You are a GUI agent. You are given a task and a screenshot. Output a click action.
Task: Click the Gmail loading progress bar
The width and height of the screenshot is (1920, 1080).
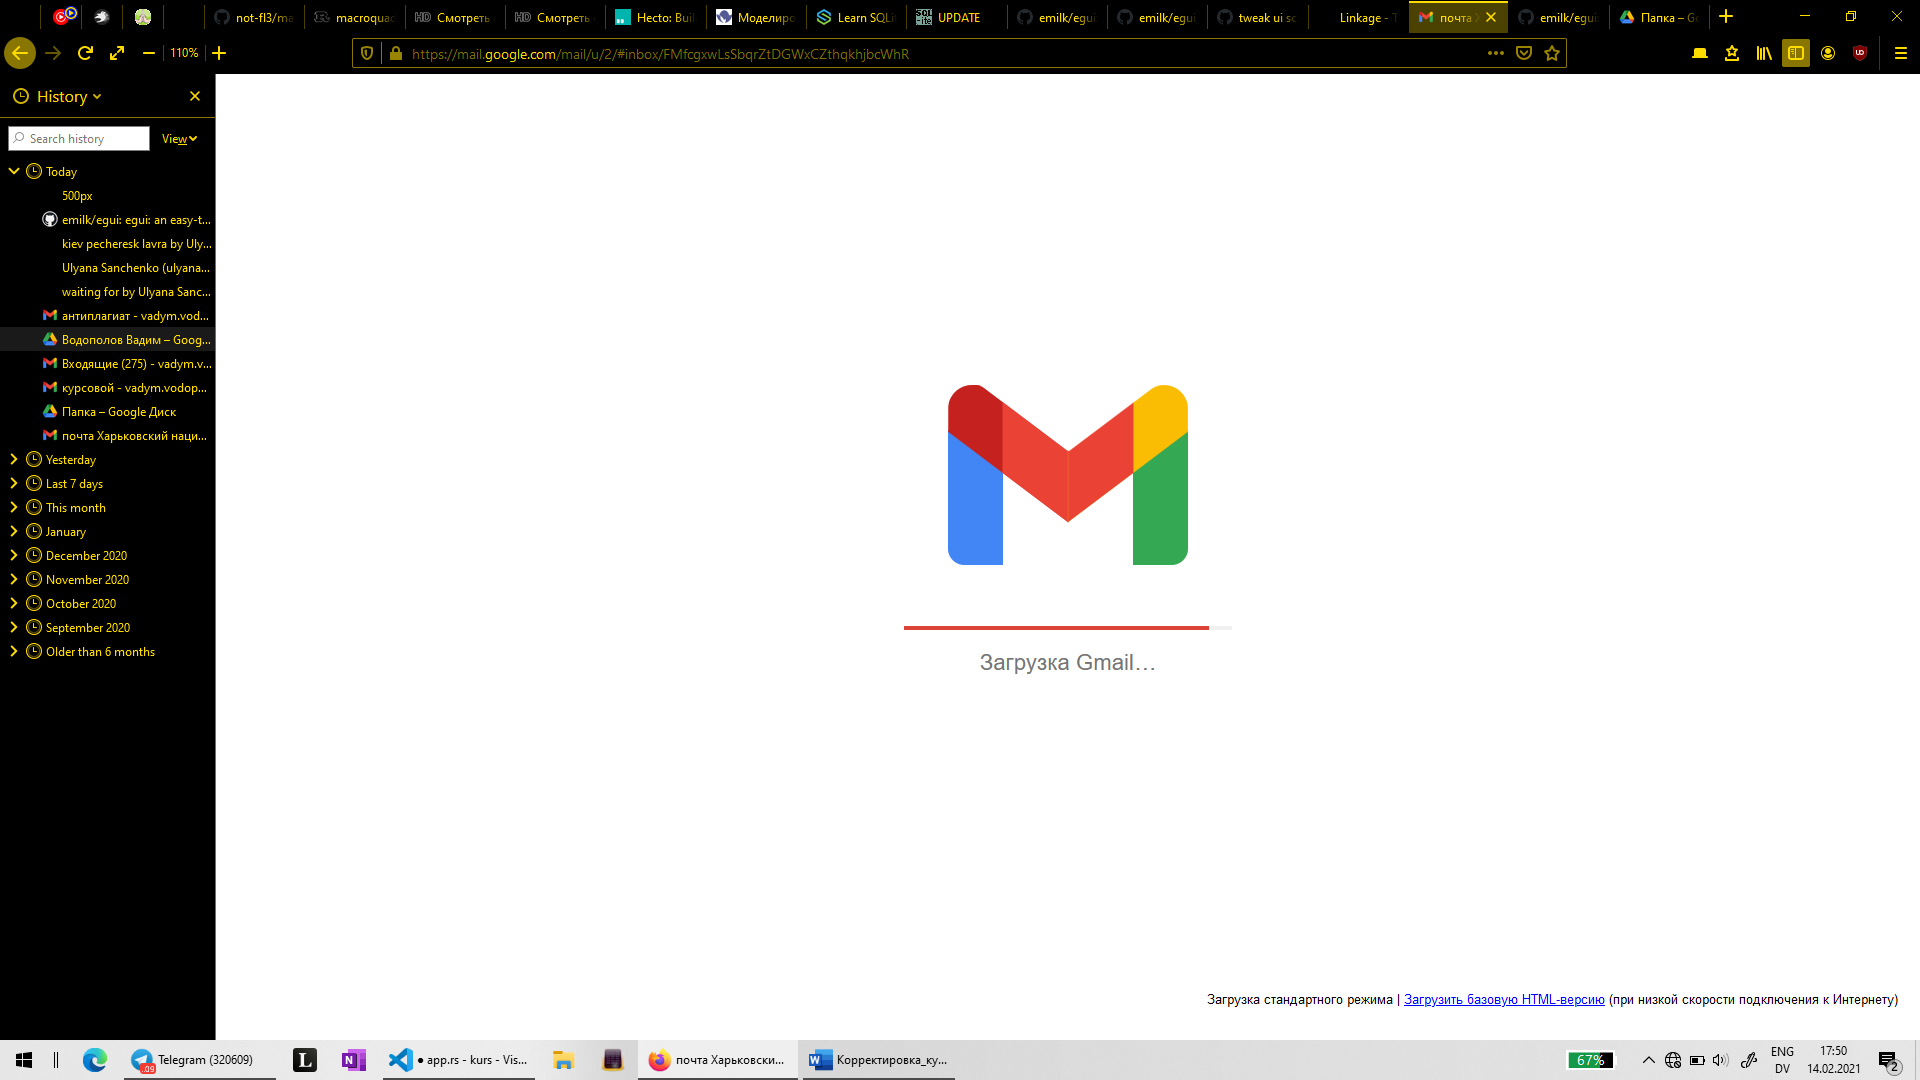1067,628
